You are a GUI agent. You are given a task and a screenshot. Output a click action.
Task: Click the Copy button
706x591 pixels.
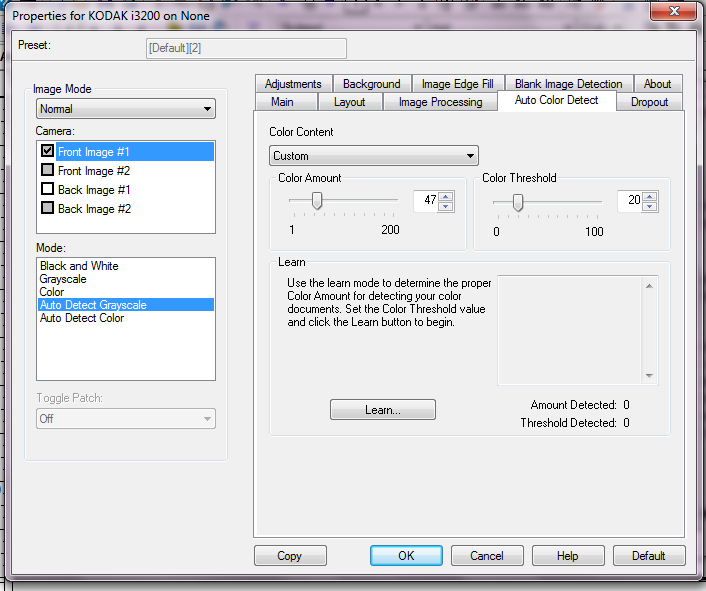[x=290, y=555]
